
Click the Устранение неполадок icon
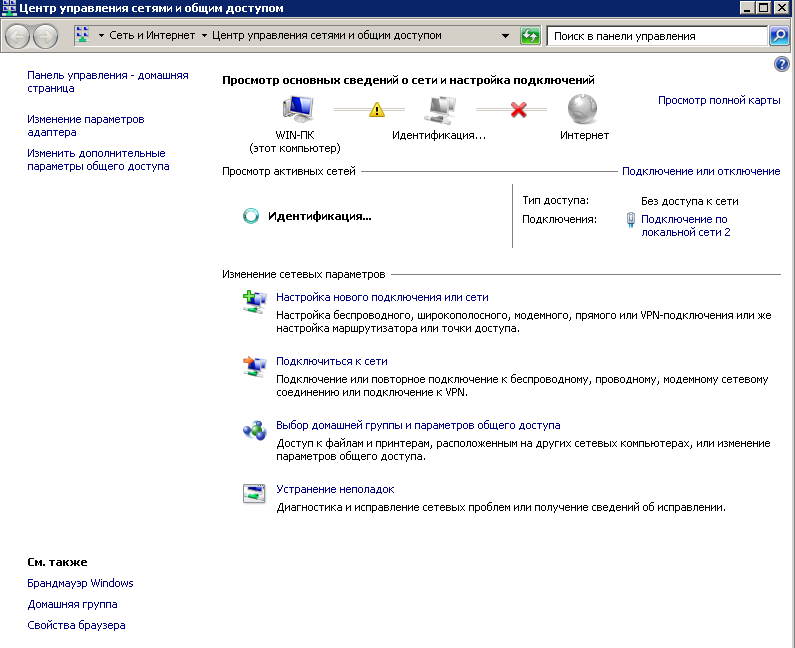254,492
